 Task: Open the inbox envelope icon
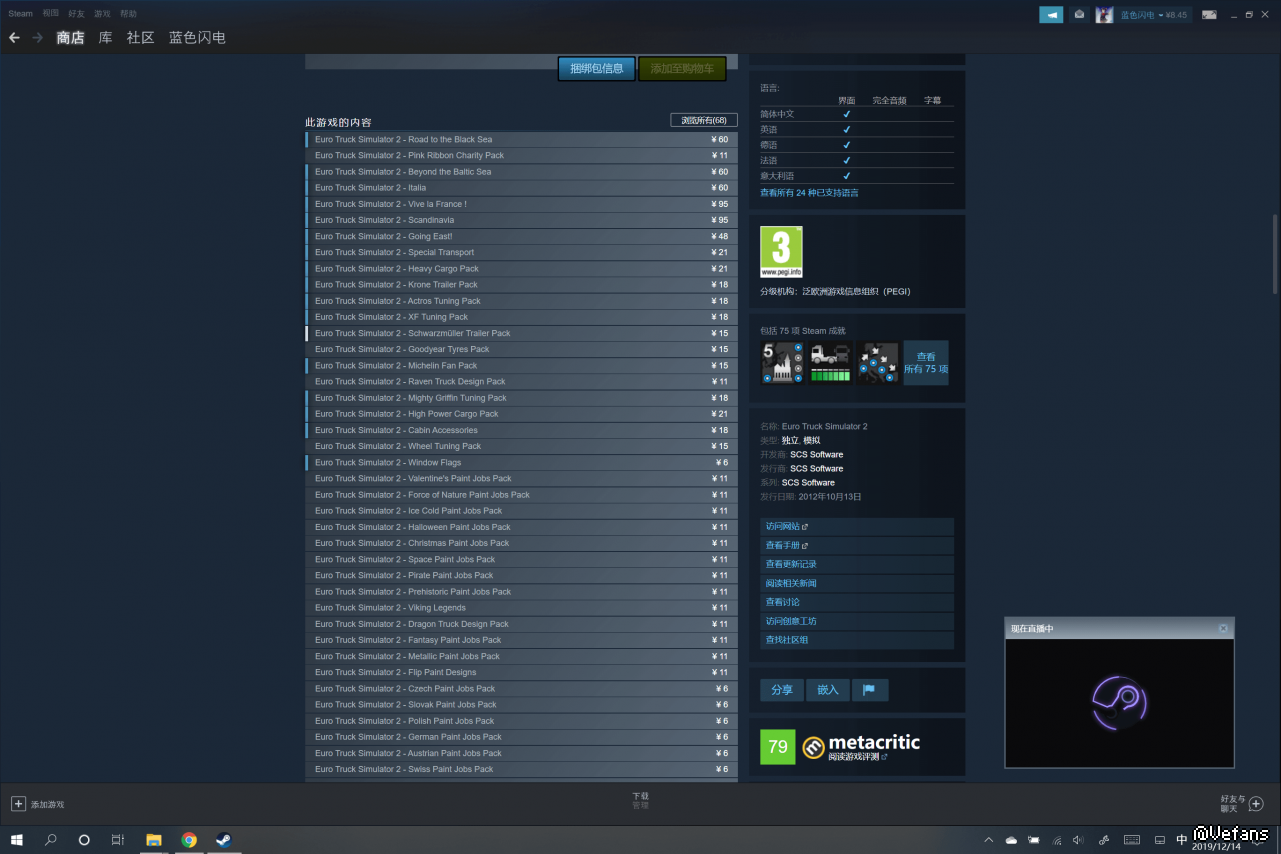click(1079, 14)
